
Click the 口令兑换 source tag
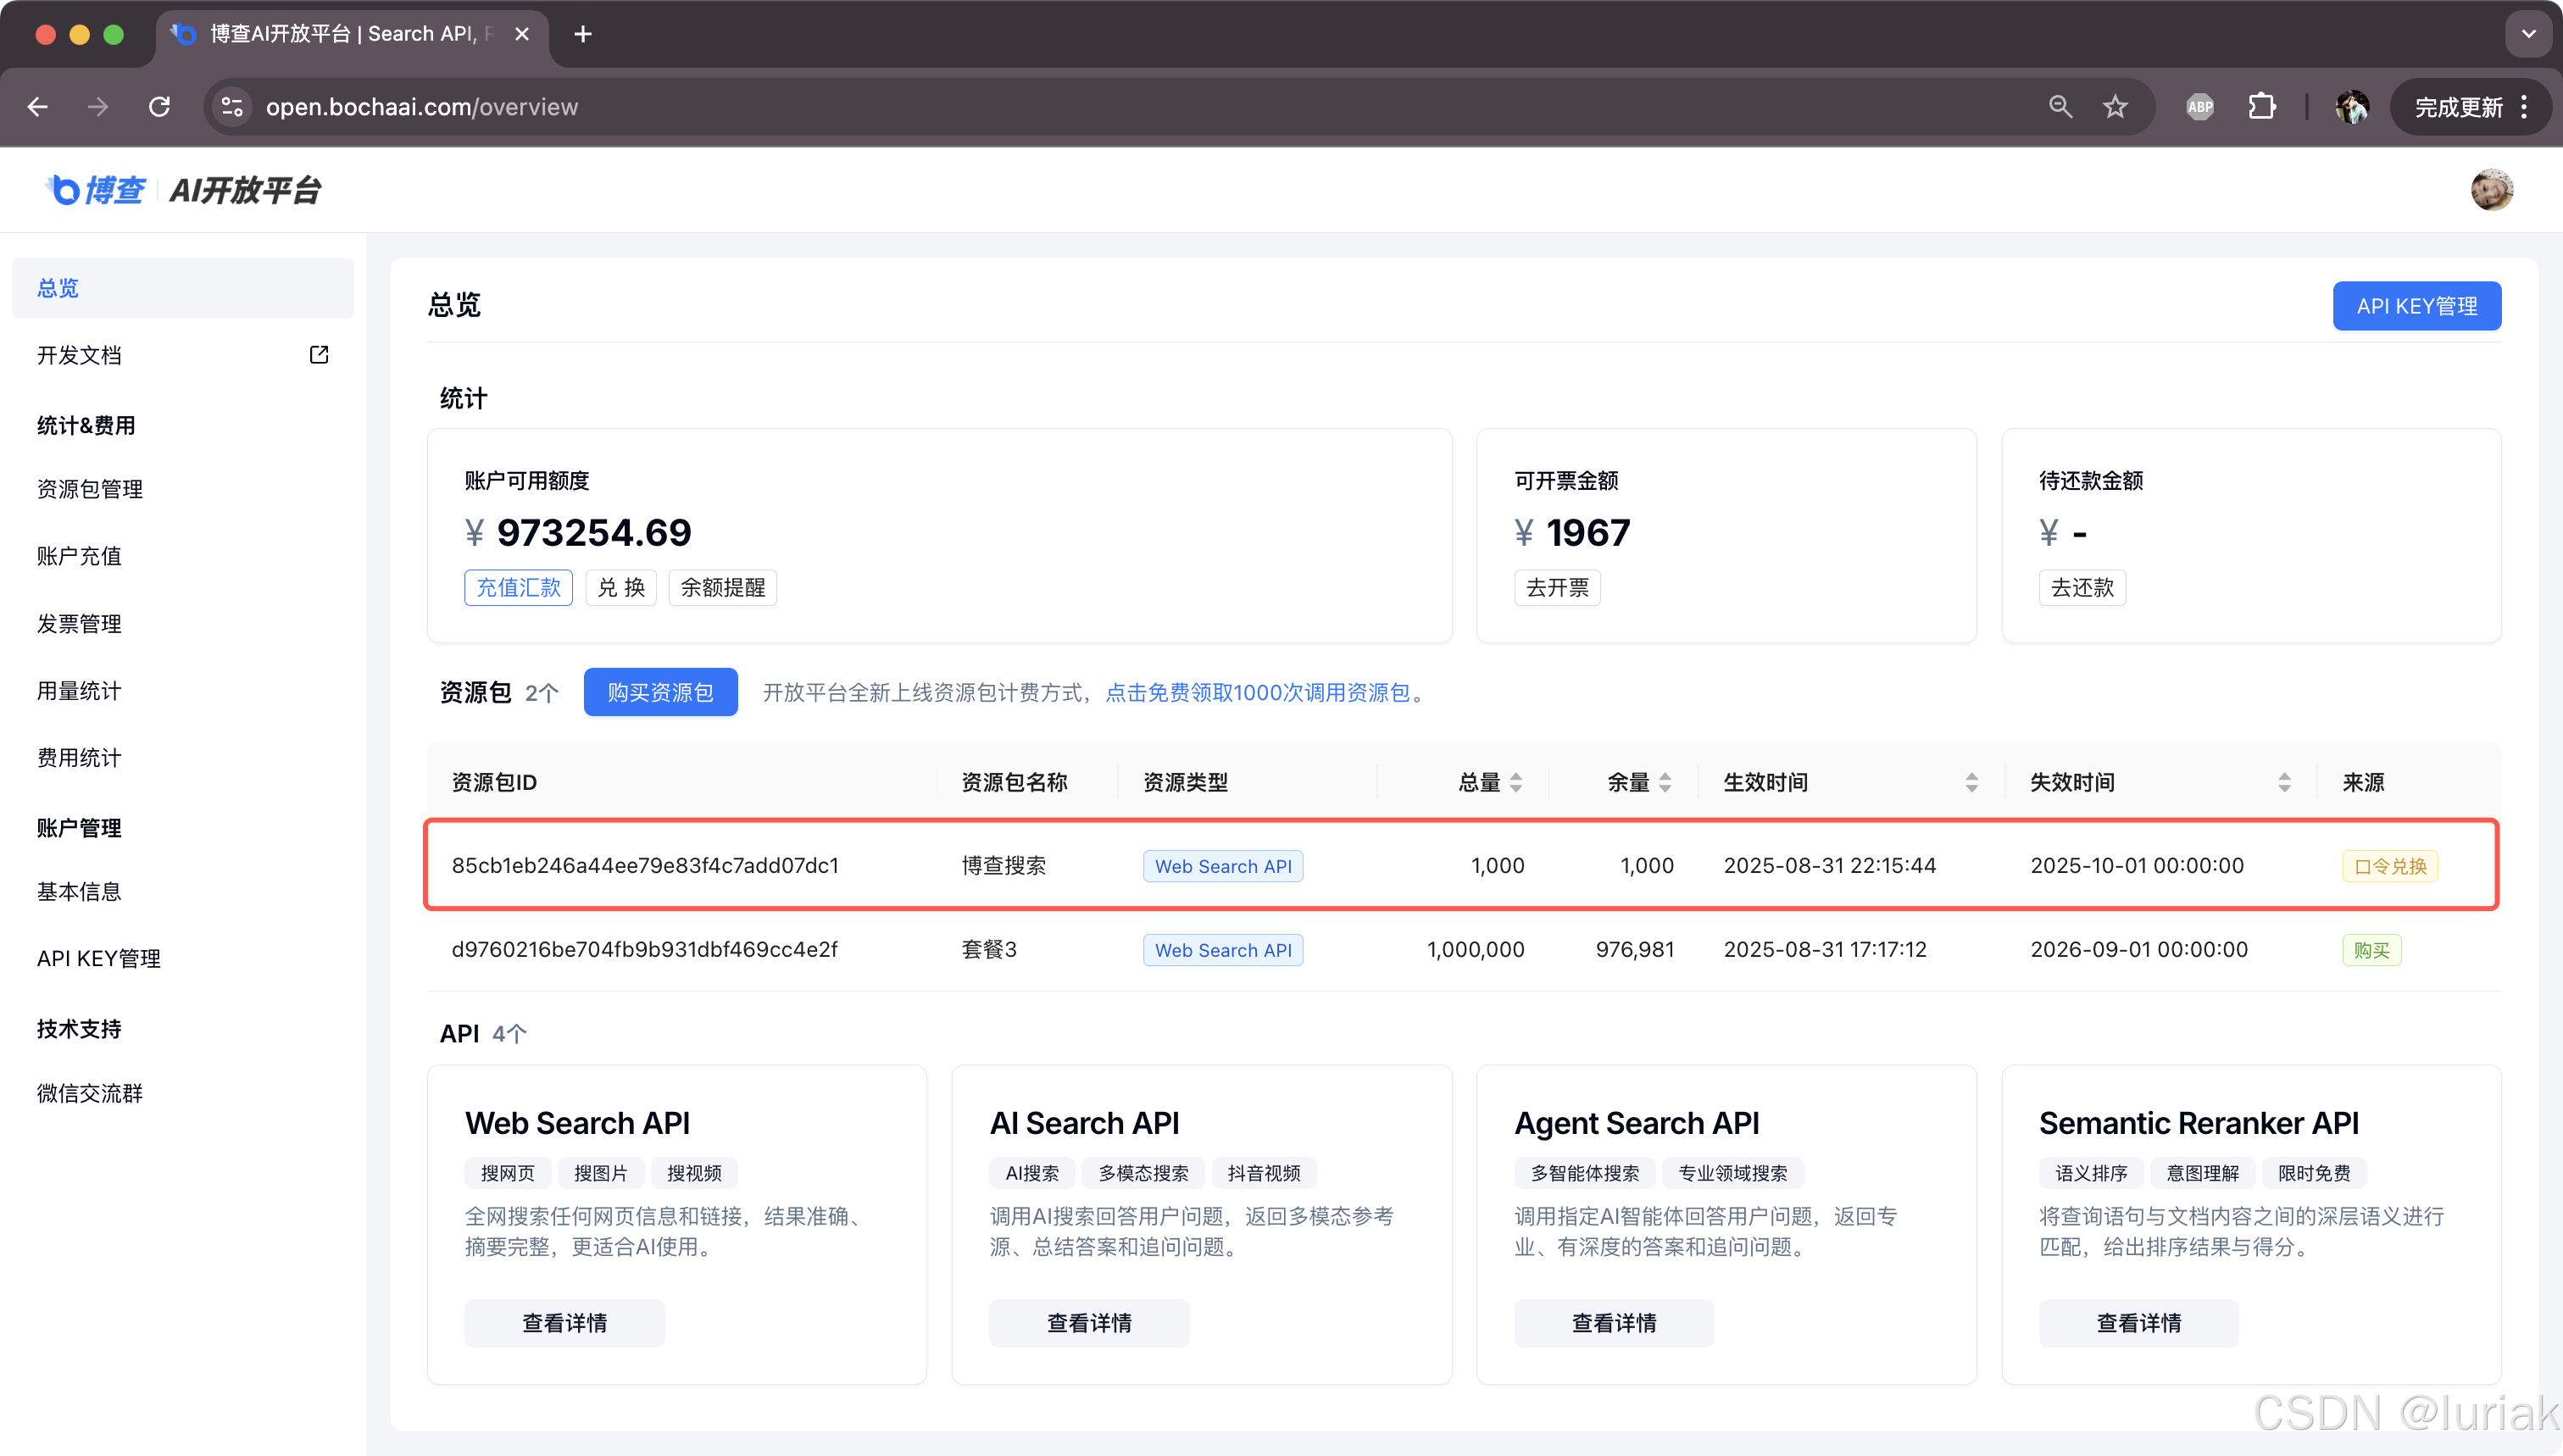point(2390,867)
